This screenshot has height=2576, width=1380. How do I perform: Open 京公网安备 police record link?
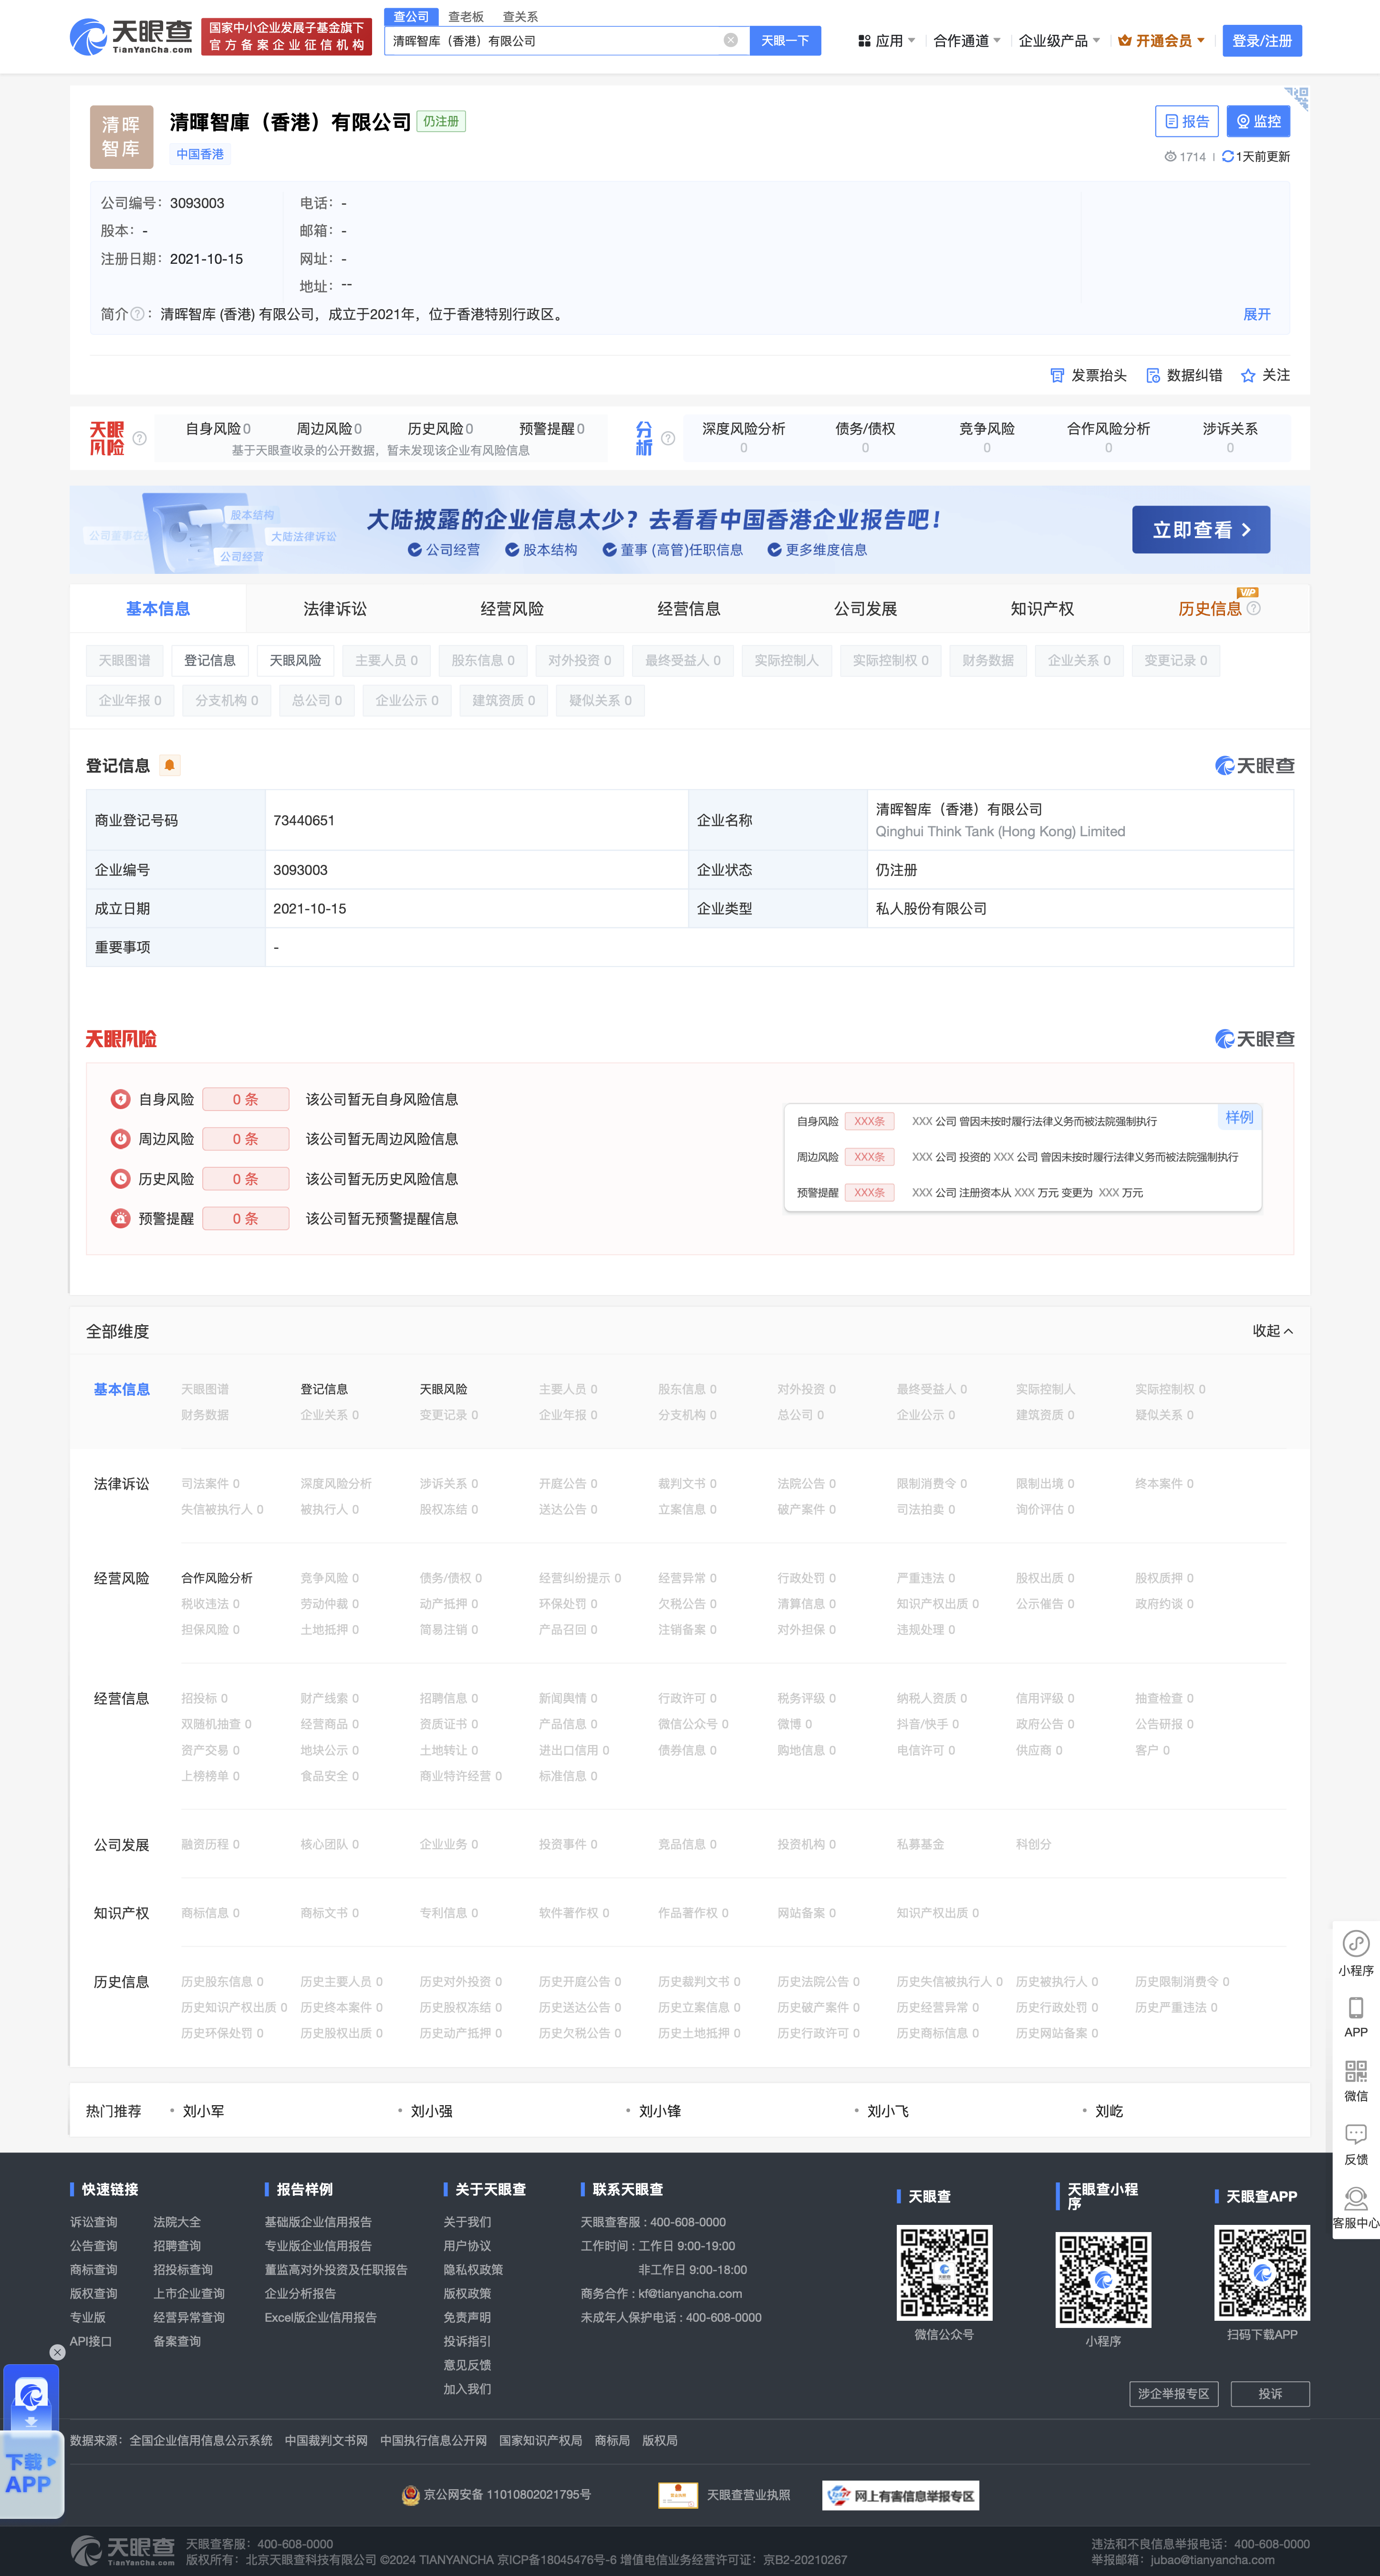[496, 2494]
